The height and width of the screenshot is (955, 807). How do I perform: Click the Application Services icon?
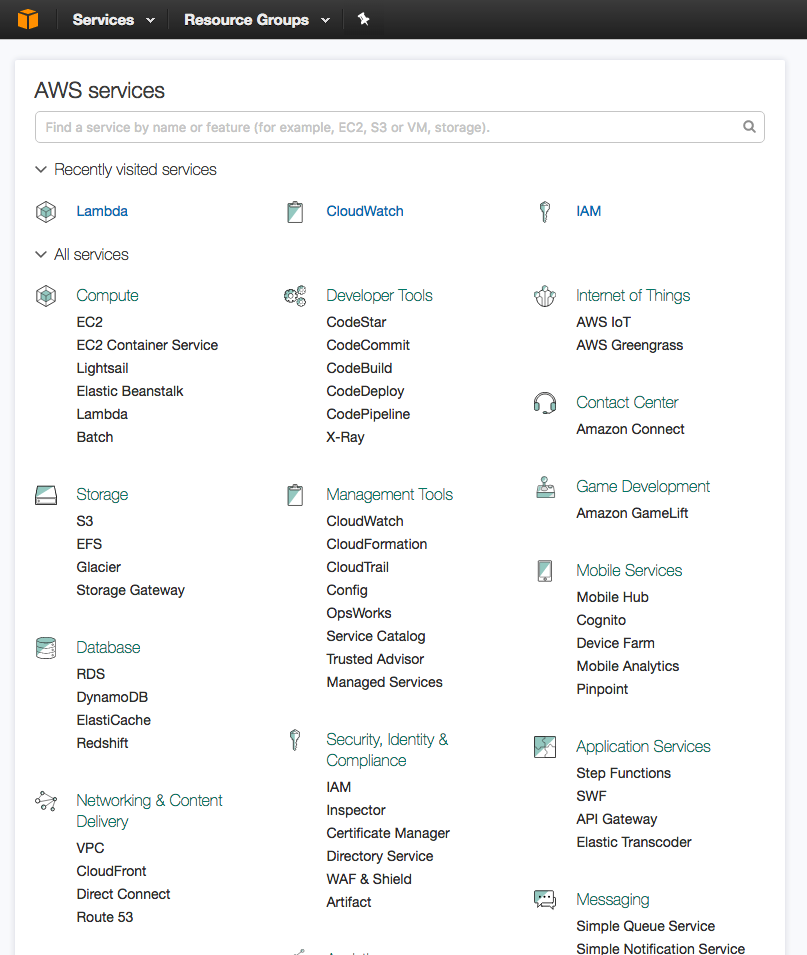pos(545,747)
